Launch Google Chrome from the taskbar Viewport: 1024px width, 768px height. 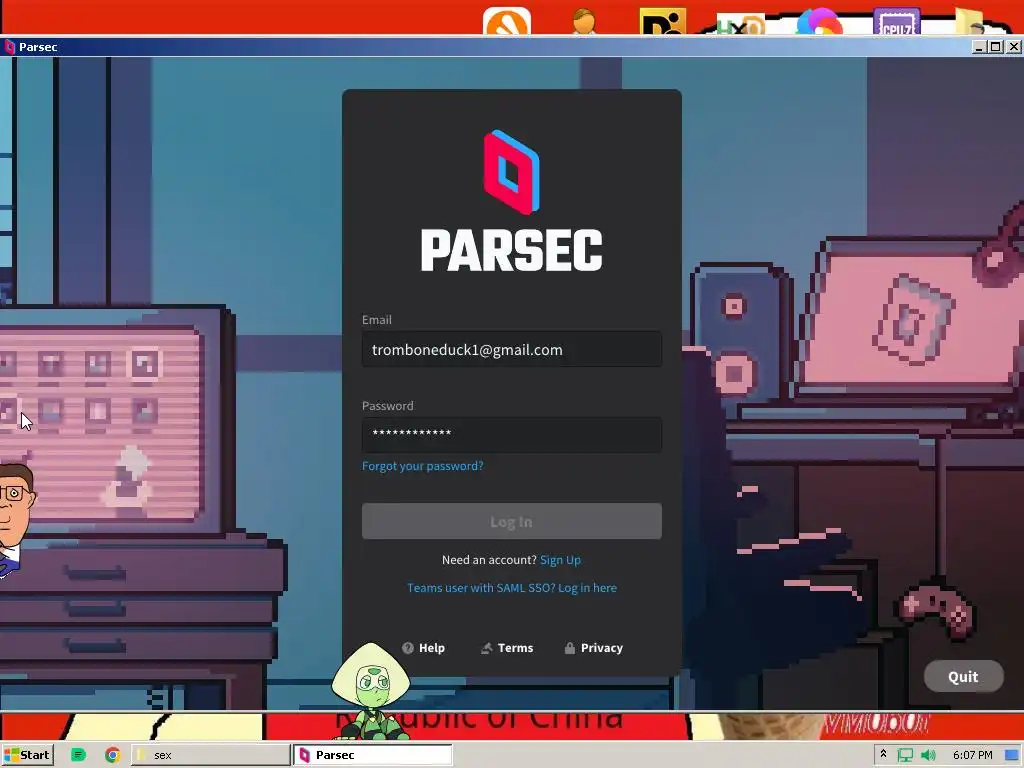112,755
